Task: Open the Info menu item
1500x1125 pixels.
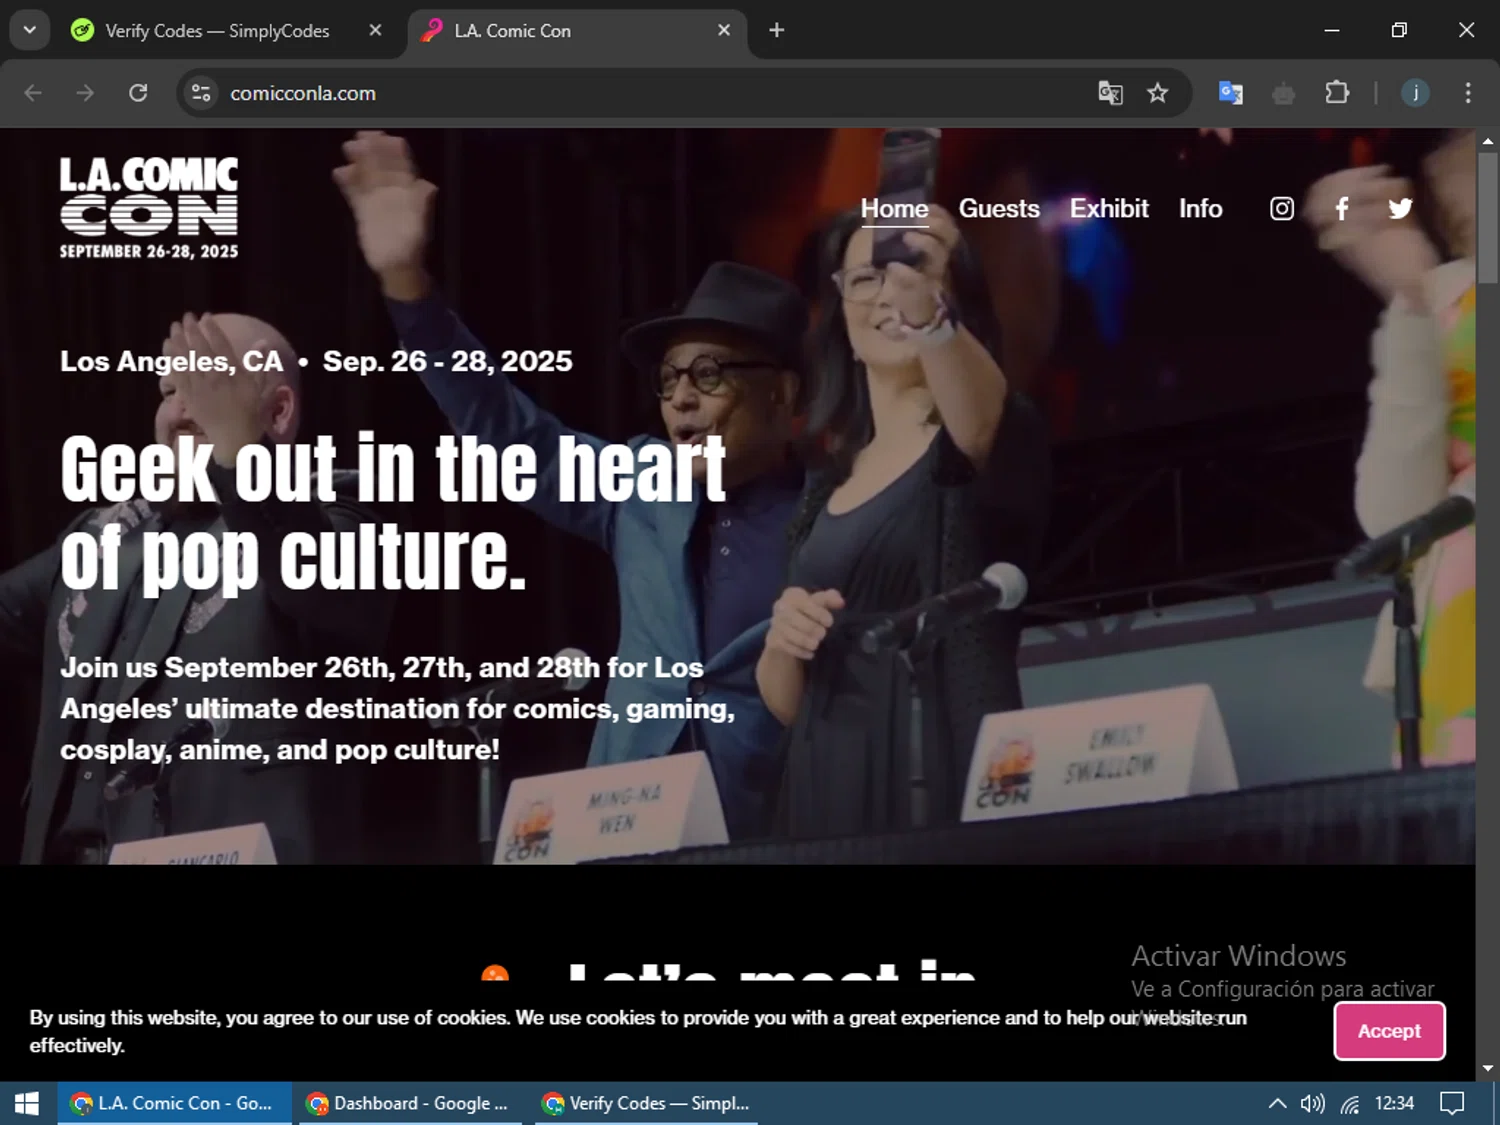Action: [x=1200, y=208]
